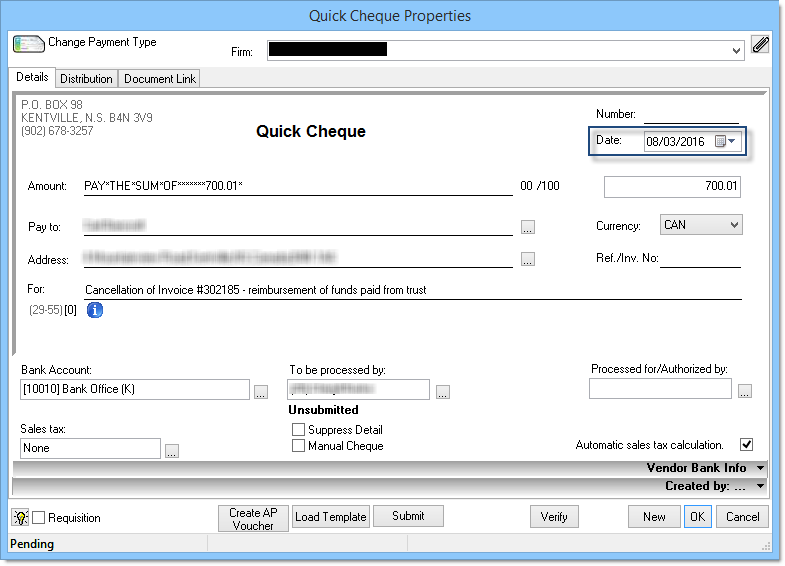Click the Bank Account field
785x566 pixels.
[x=135, y=389]
